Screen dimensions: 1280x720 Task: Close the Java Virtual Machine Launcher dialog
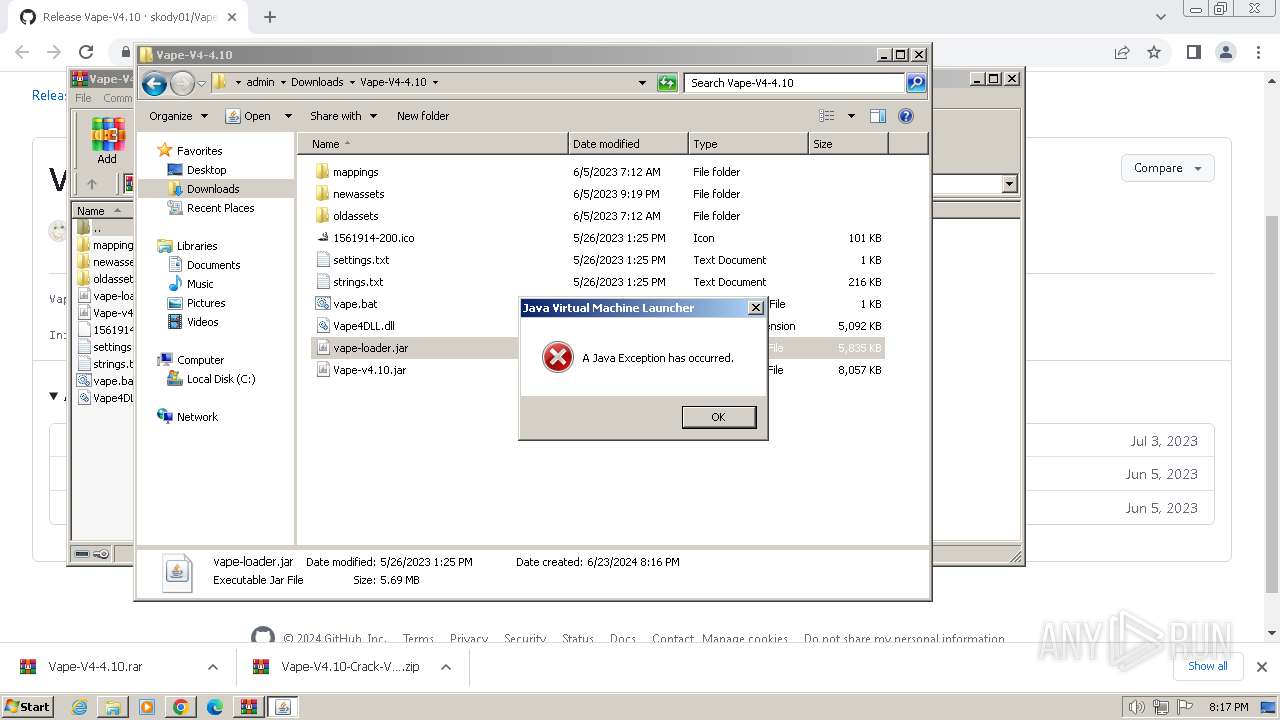click(756, 308)
